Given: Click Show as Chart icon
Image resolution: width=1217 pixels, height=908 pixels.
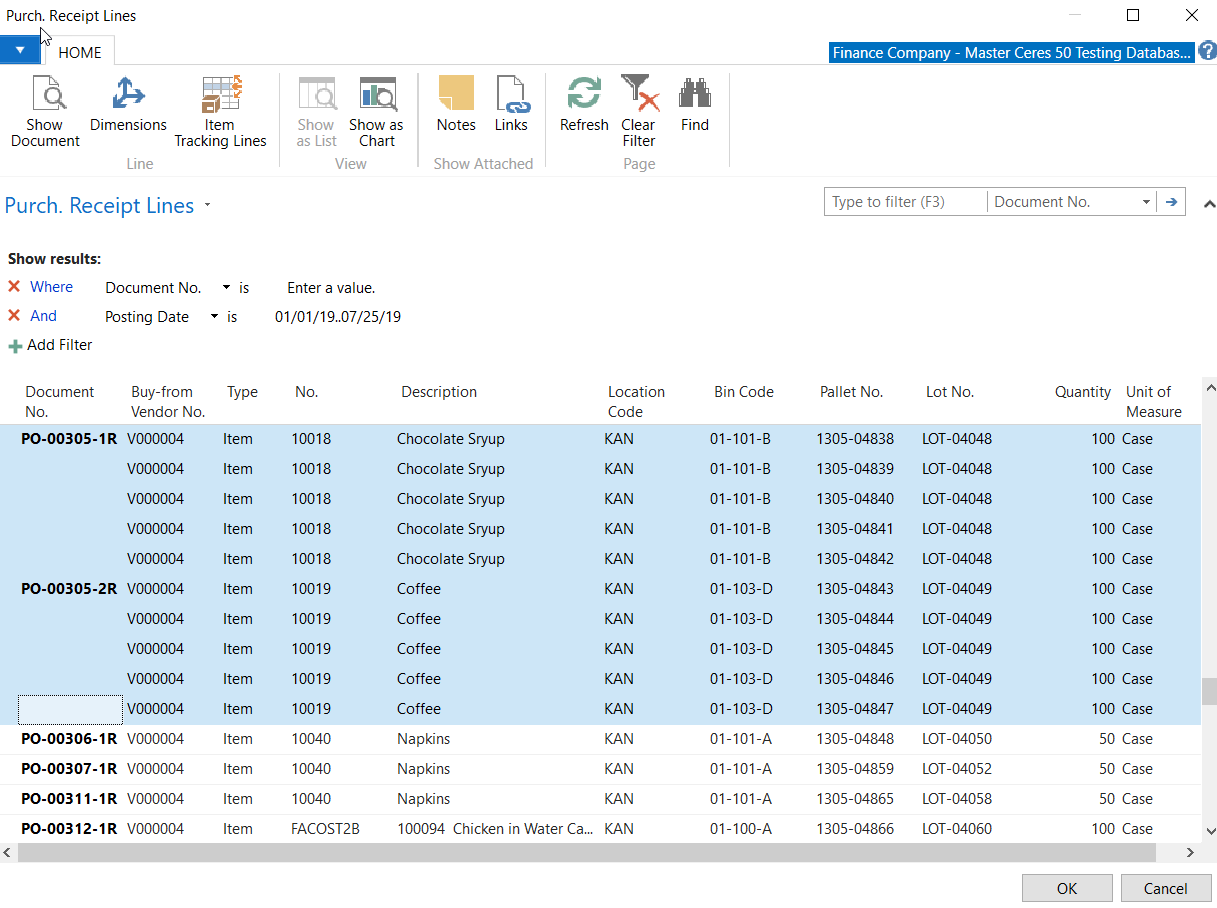Looking at the screenshot, I should click(376, 95).
